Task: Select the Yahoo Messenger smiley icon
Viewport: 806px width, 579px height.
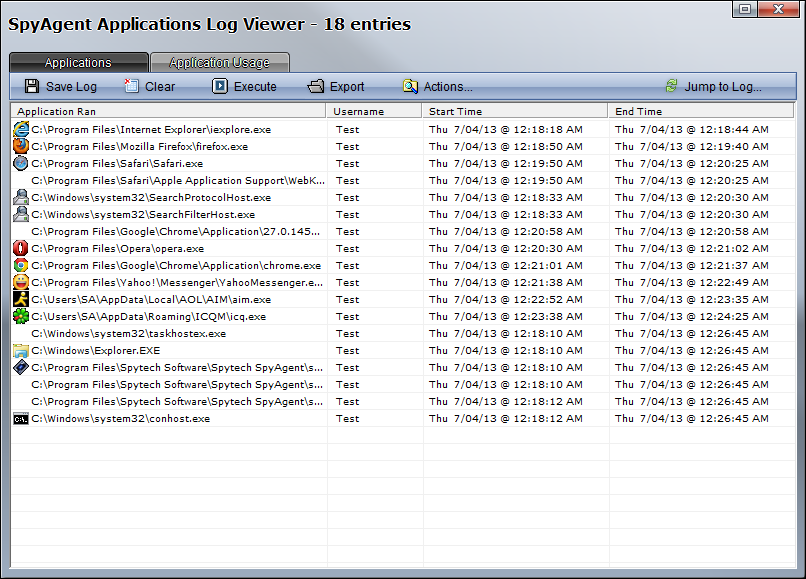Action: [x=20, y=283]
